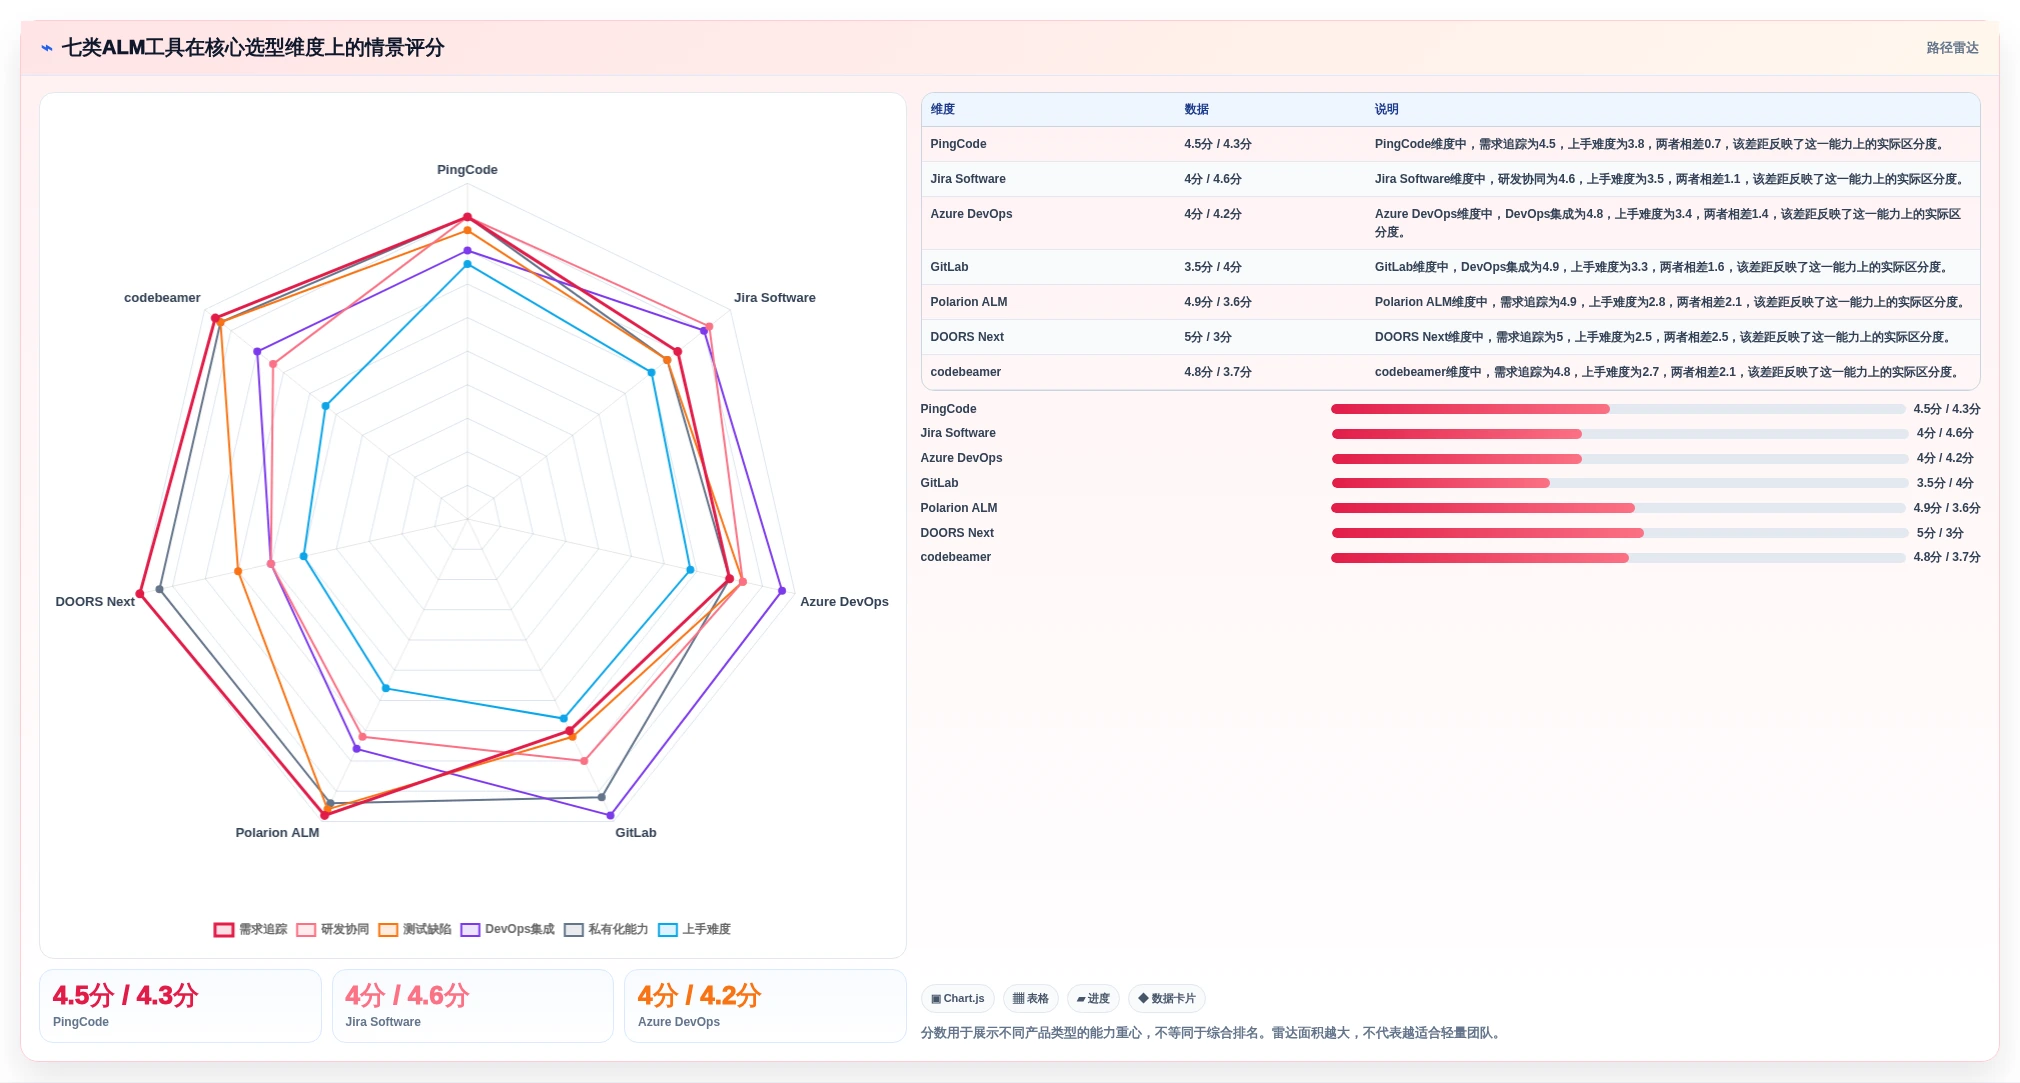This screenshot has width=2020, height=1083.
Task: Click the gray 私有化能力 point on DOORS Next axis
Action: [x=160, y=589]
